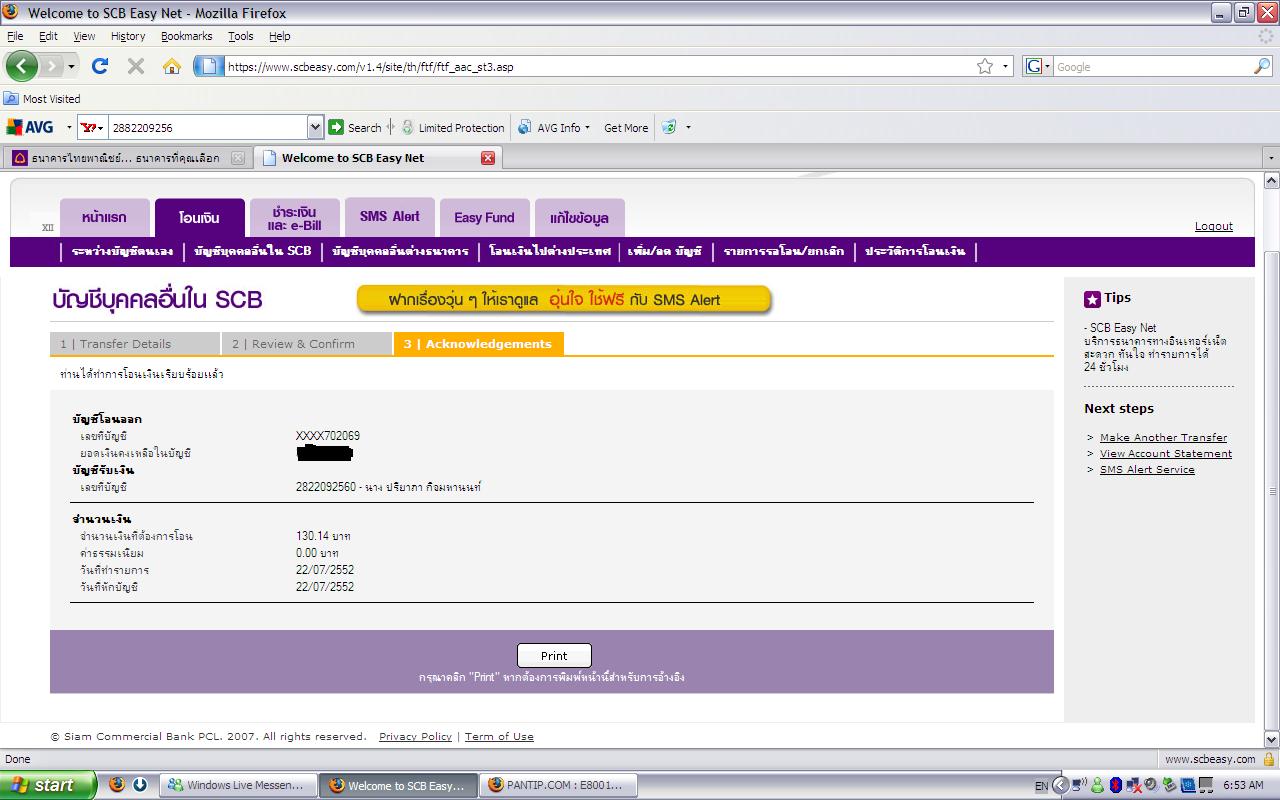Open the View menu

(x=84, y=36)
